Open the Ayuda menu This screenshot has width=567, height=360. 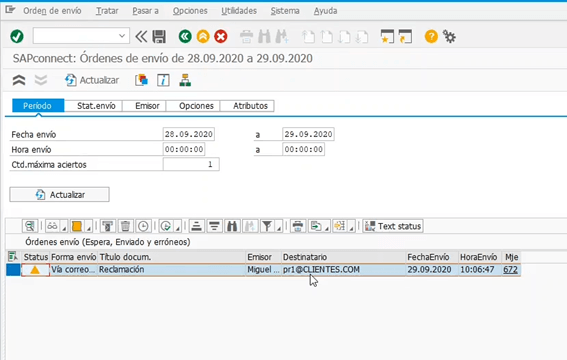(x=325, y=11)
